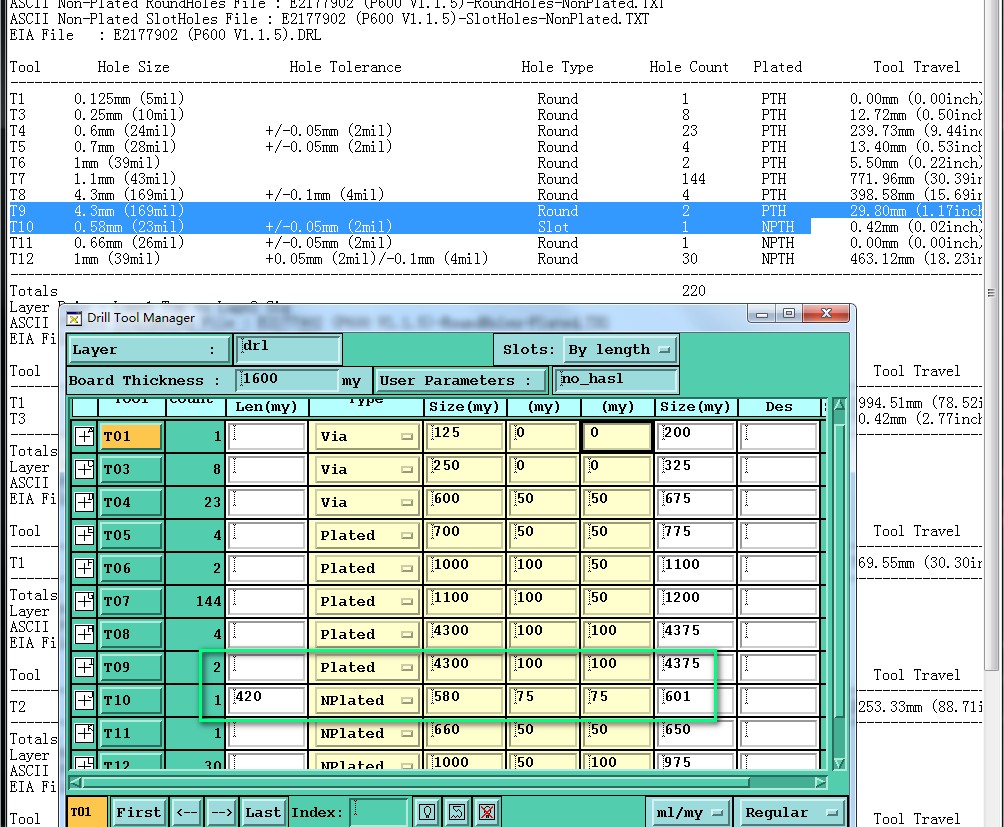
Task: Open the Regular mode dropdown
Action: point(790,812)
